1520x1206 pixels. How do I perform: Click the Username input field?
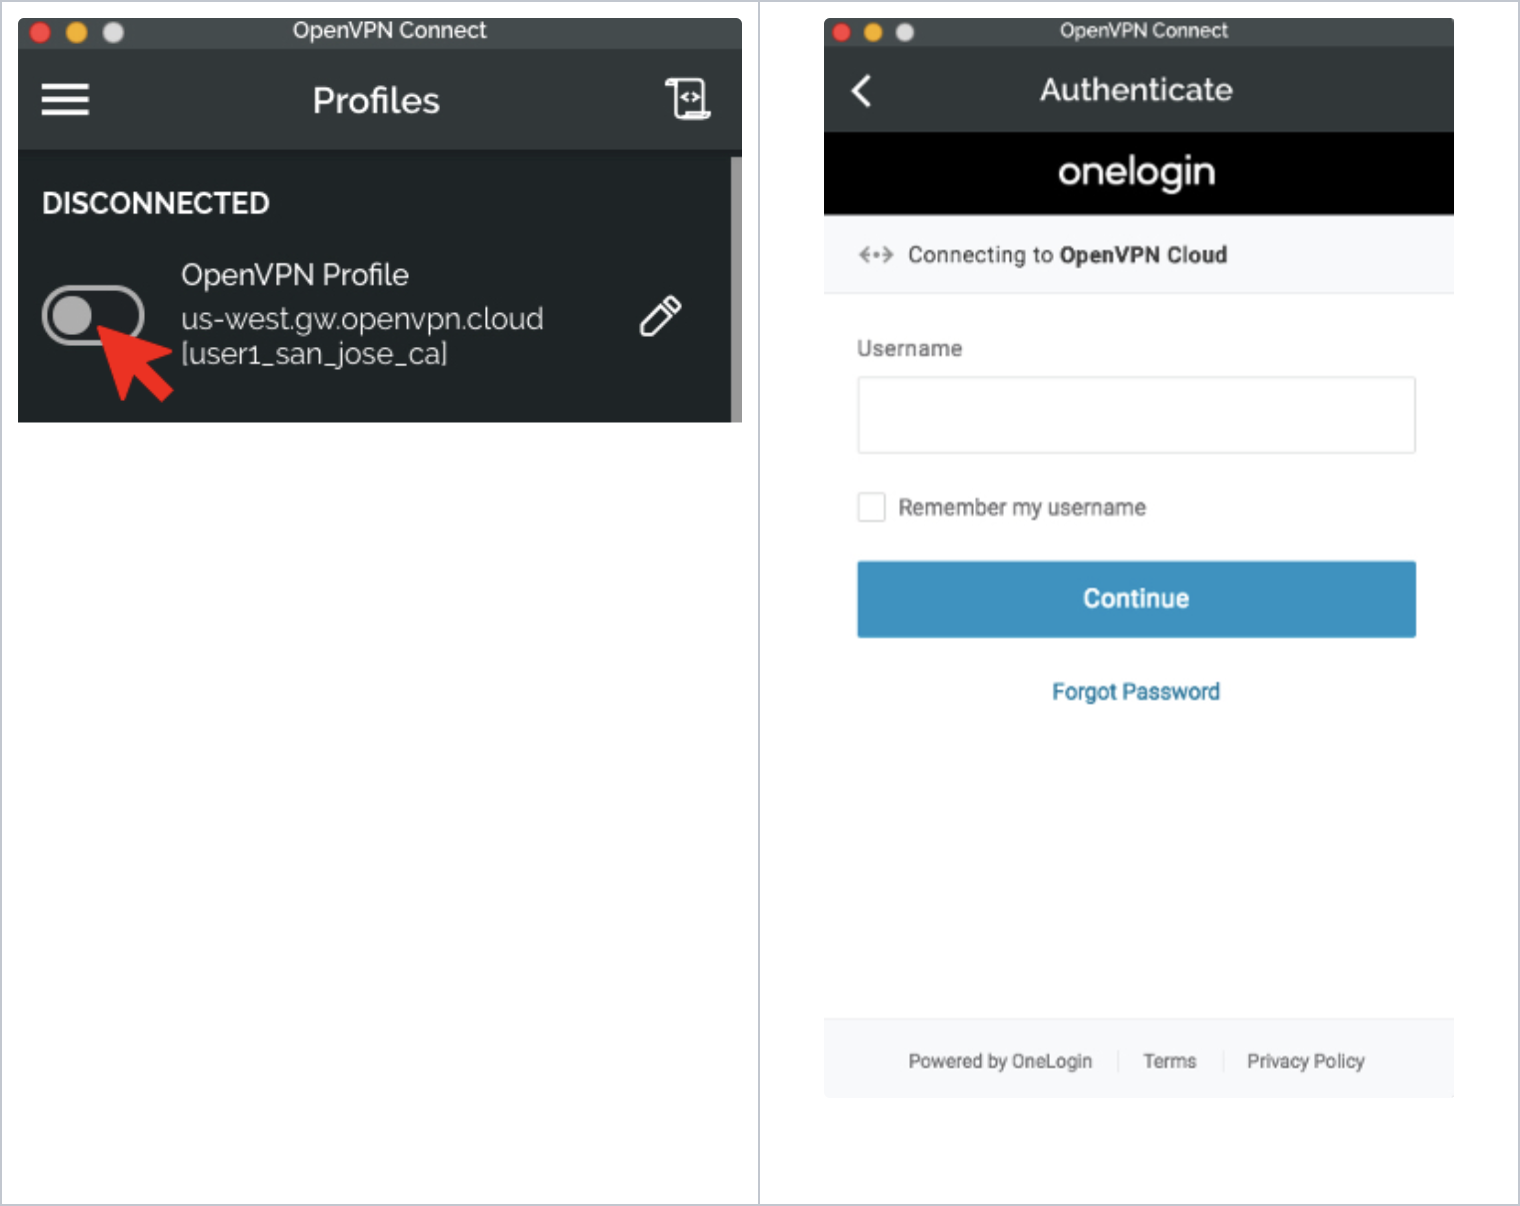pos(1136,415)
